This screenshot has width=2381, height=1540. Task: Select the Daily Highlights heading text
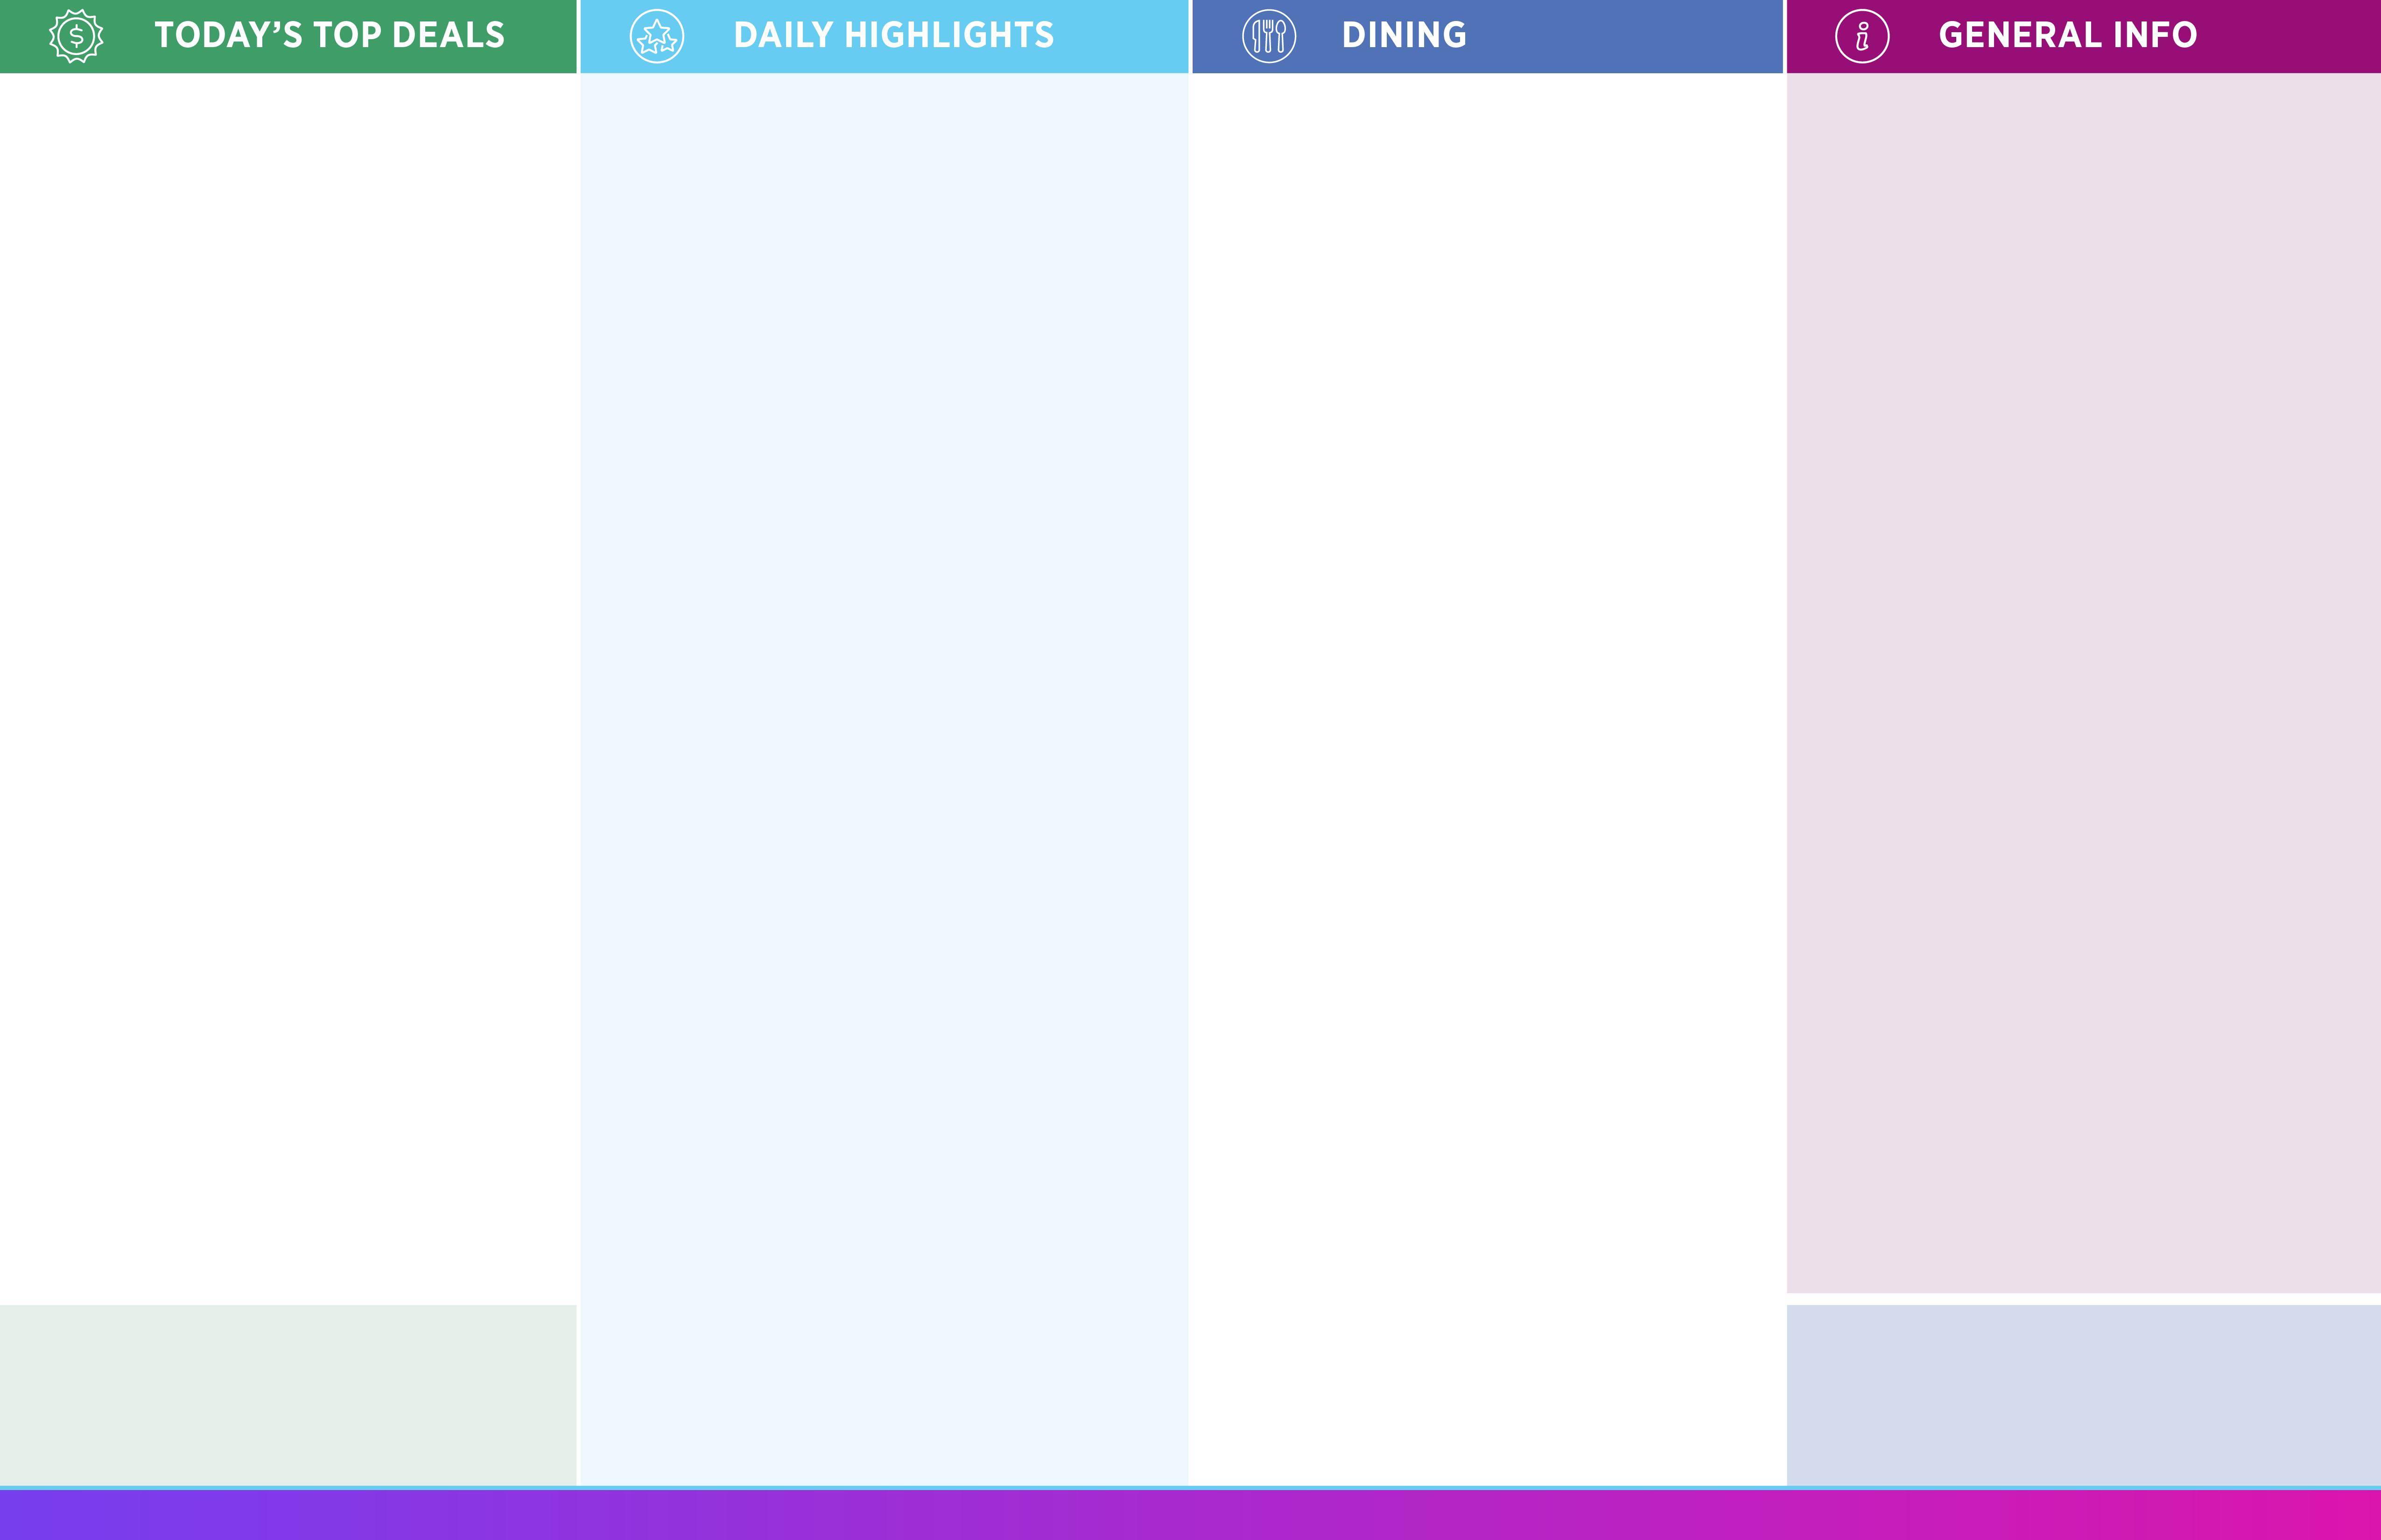pos(893,36)
